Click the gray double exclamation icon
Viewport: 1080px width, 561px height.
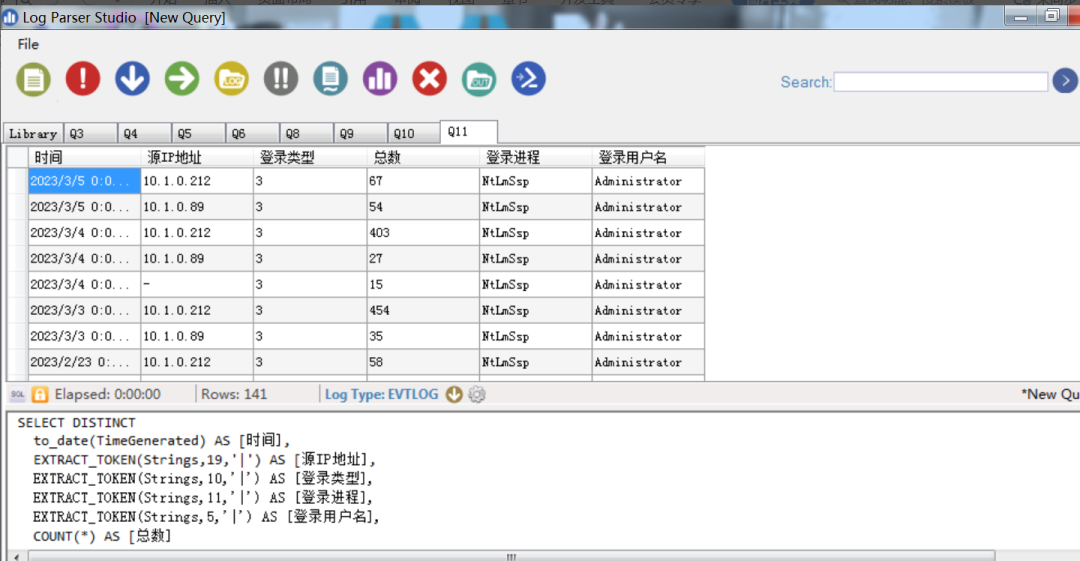point(281,79)
